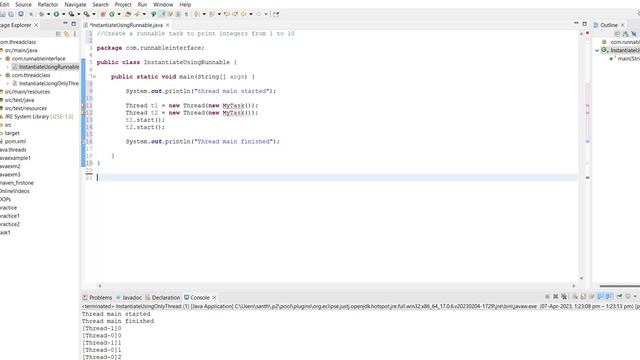The width and height of the screenshot is (640, 360).
Task: Open dropdown next to External Tools button
Action: [x=94, y=14]
